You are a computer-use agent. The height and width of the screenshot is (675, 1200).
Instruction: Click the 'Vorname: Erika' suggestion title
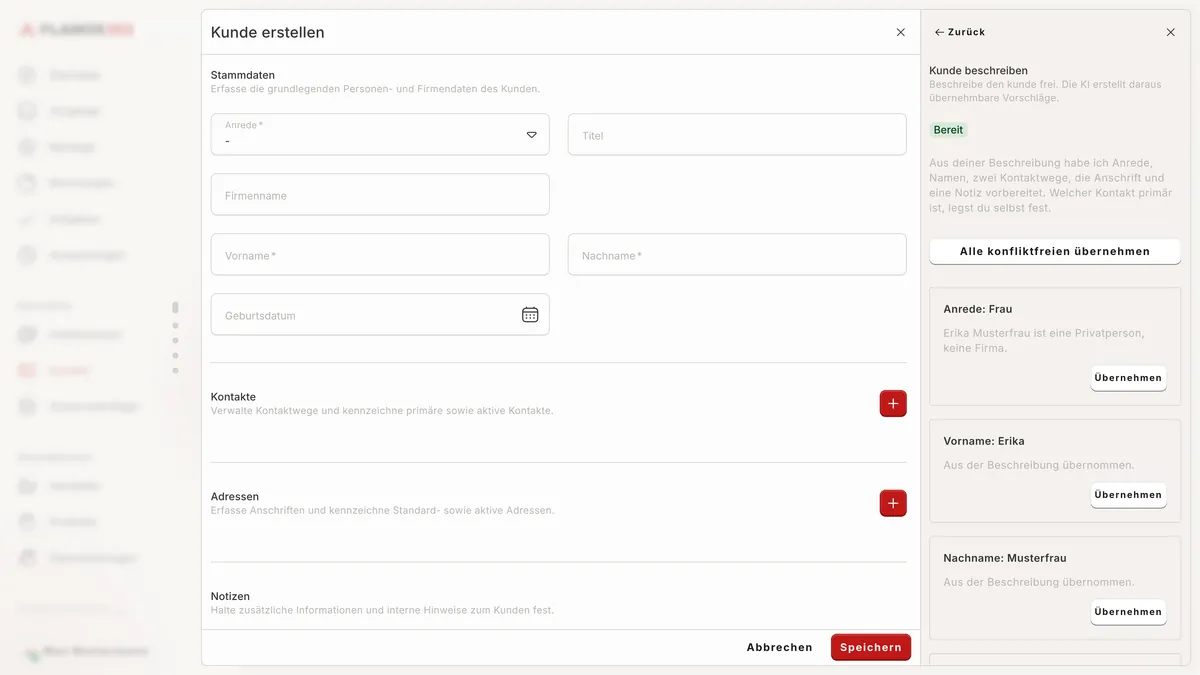point(984,441)
